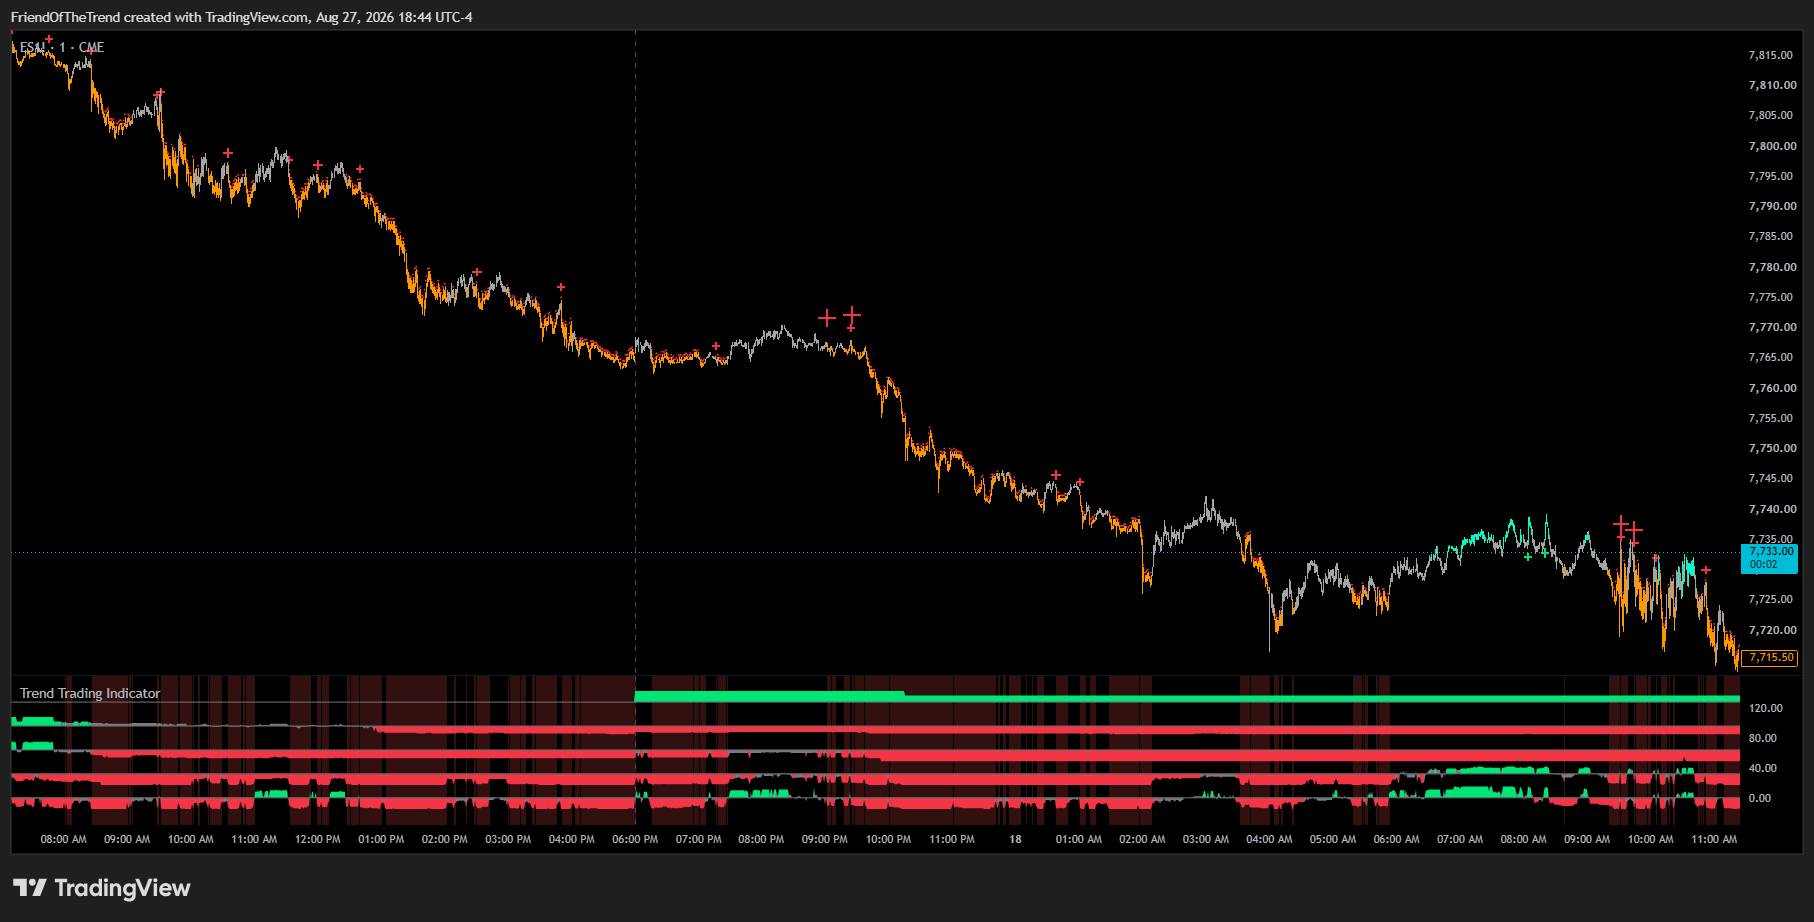Click the 7,775.00 price axis label

(1771, 297)
